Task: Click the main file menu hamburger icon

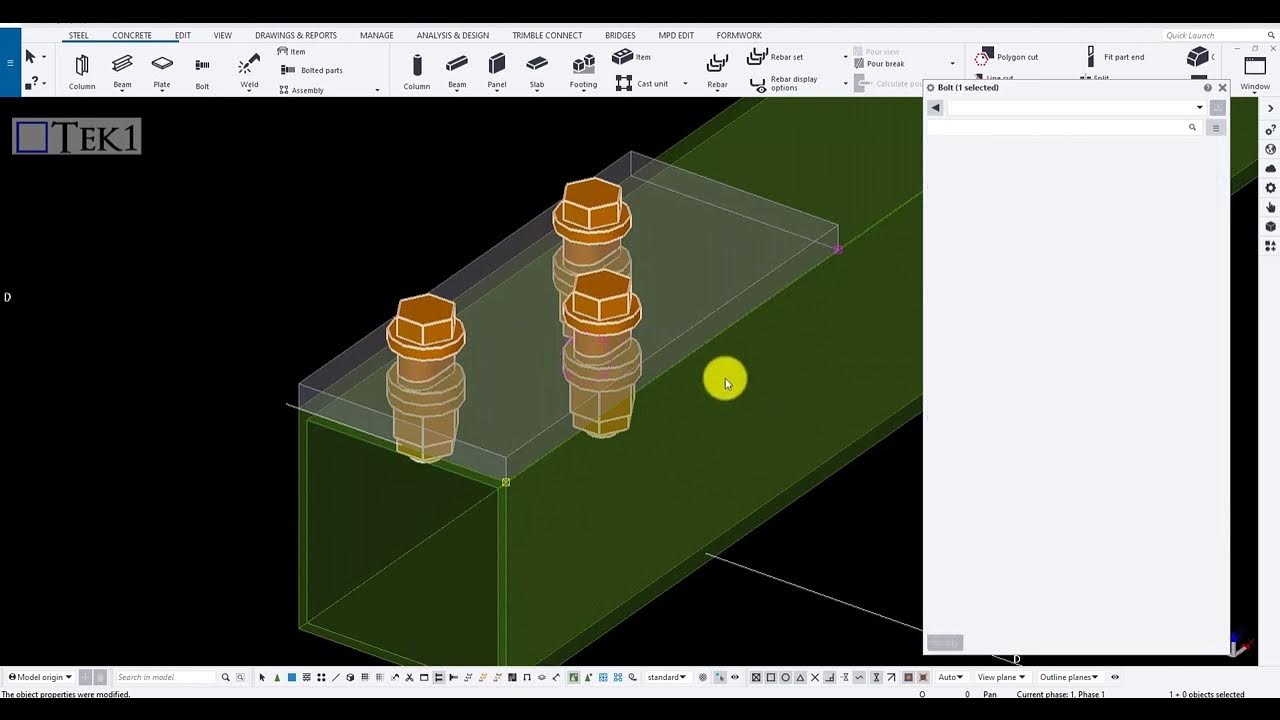Action: (10, 62)
